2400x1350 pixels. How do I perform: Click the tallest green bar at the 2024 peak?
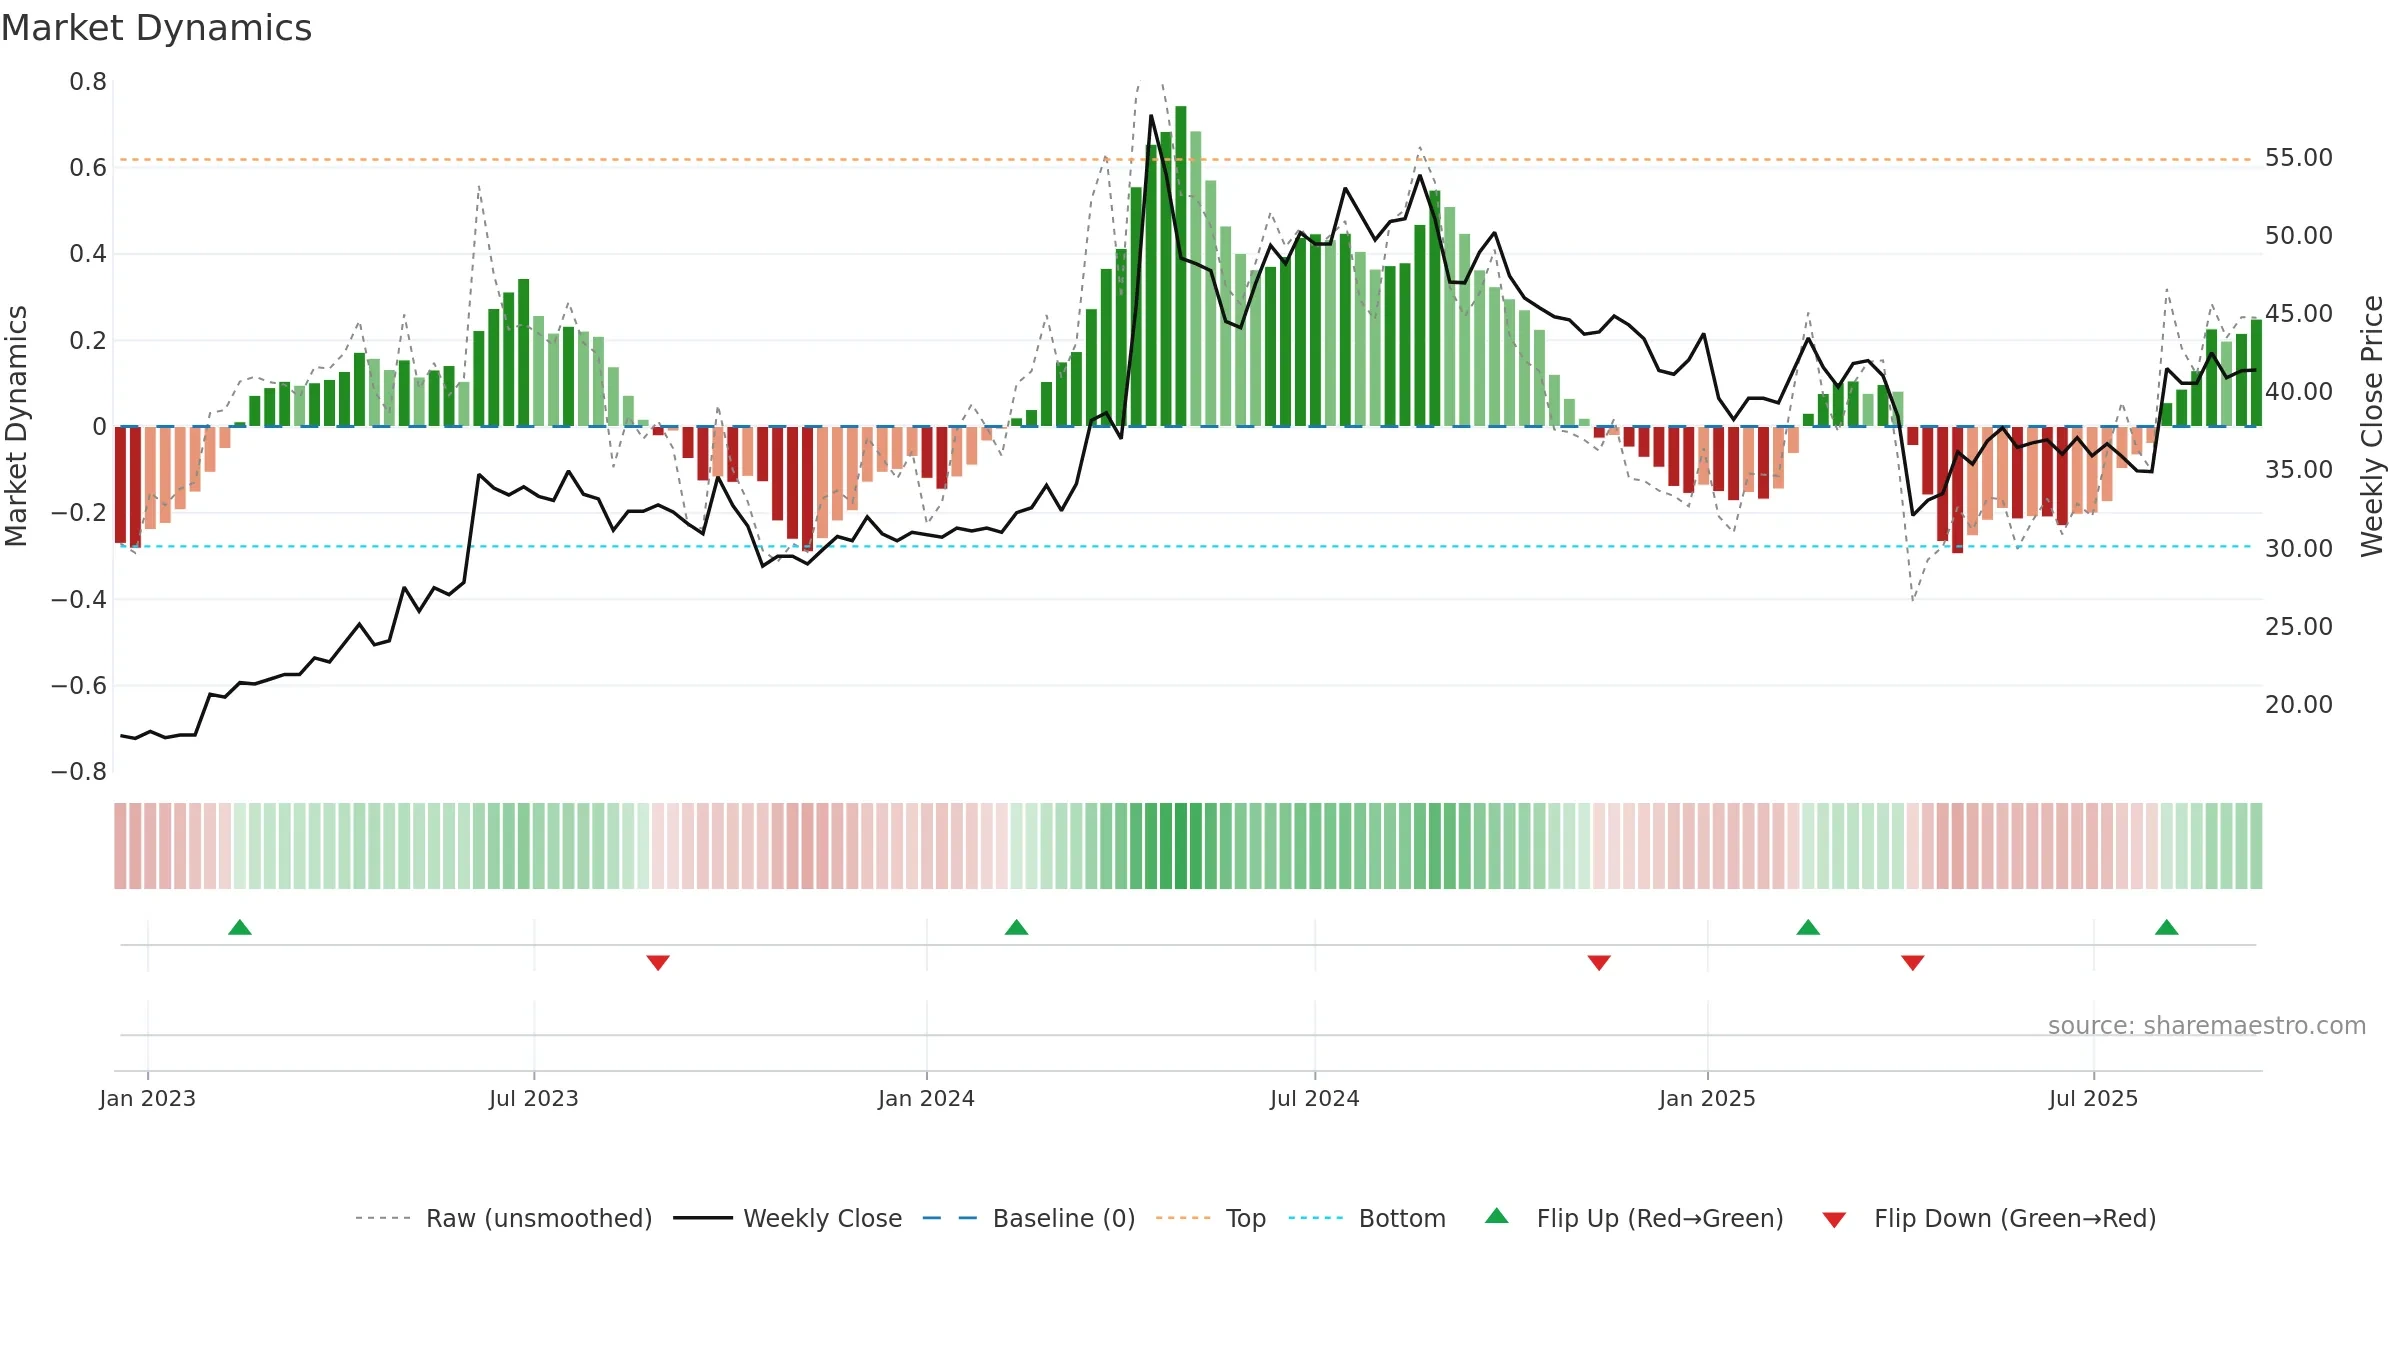click(x=1181, y=266)
